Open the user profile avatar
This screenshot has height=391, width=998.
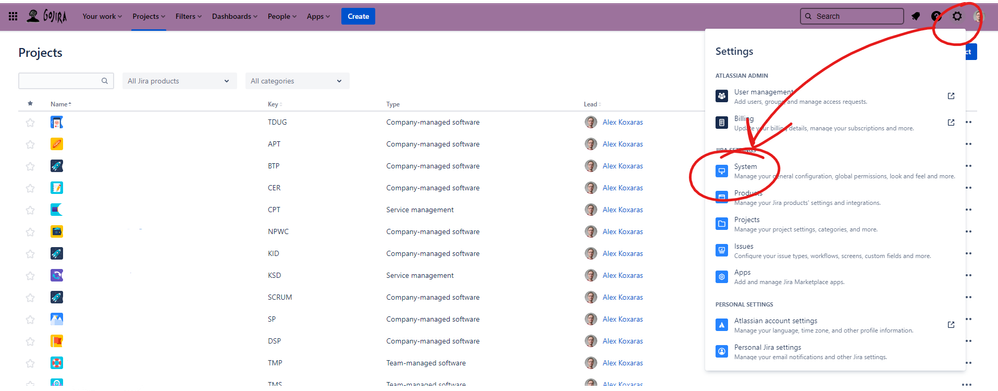(978, 17)
